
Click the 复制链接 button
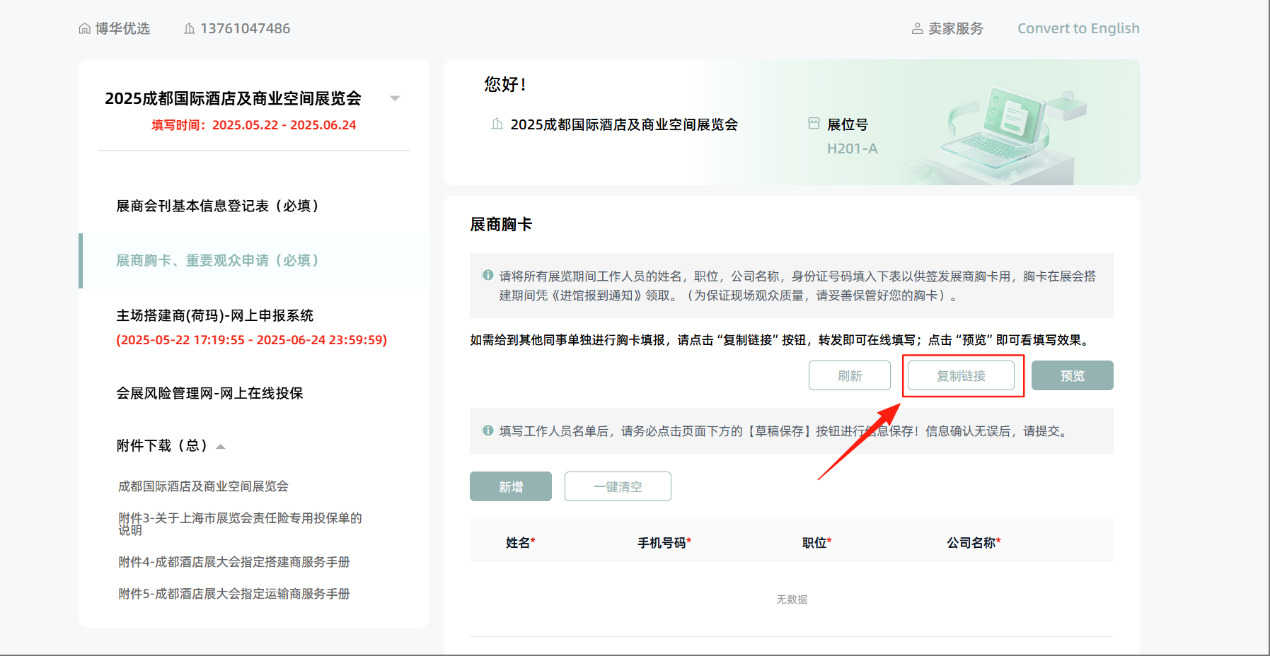coord(961,376)
